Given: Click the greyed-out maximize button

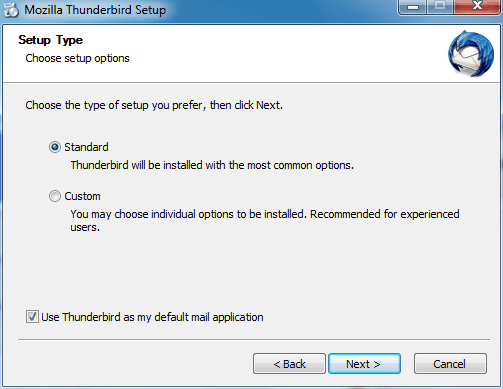Looking at the screenshot, I should tap(440, 6).
